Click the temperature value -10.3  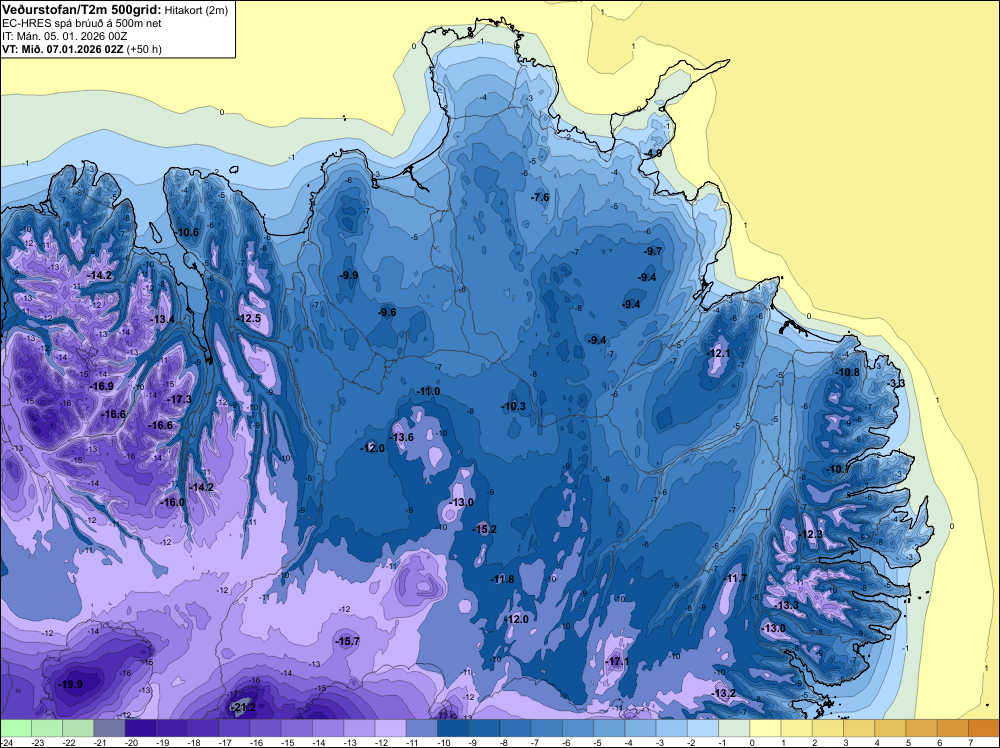point(513,406)
